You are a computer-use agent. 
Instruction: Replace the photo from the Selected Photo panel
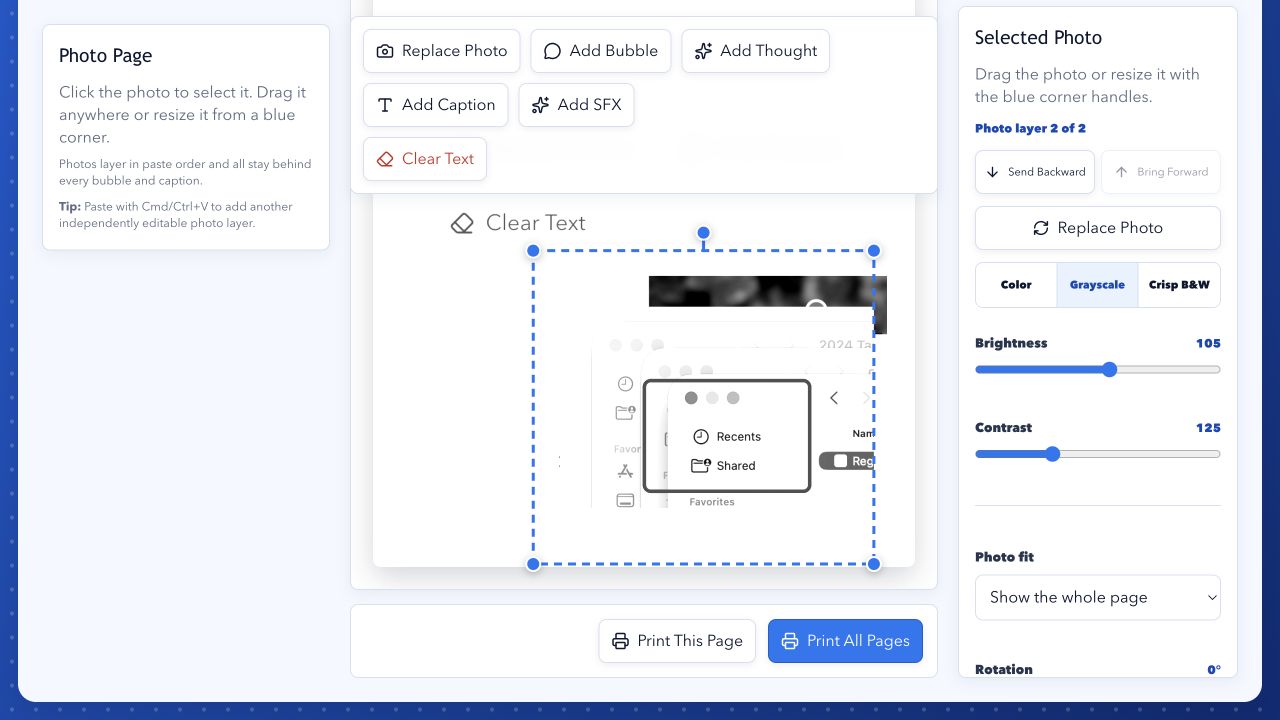coord(1098,228)
